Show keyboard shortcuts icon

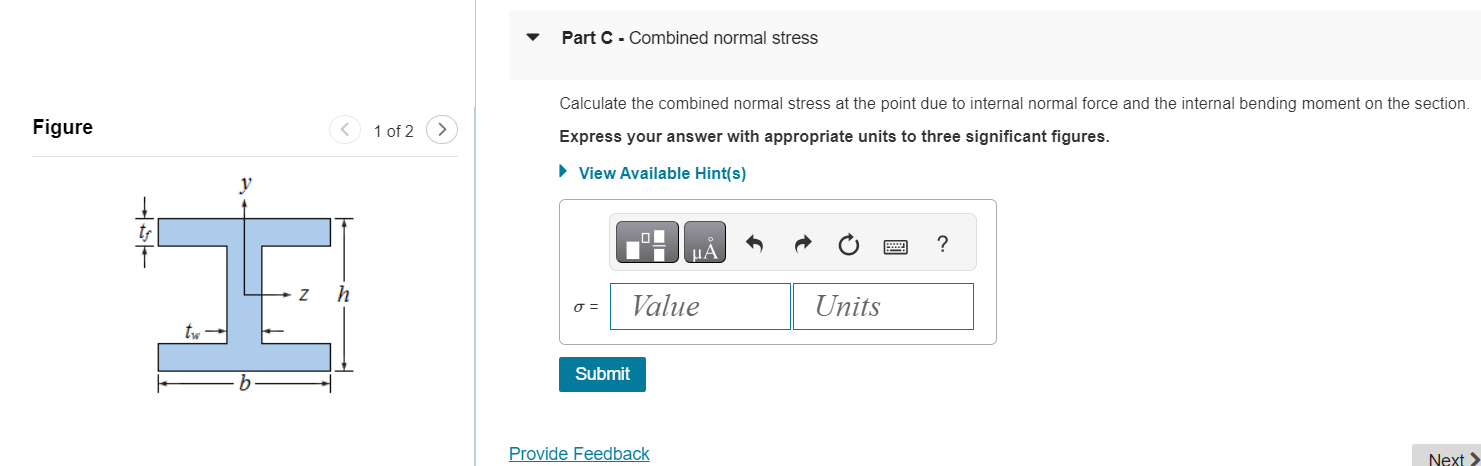895,244
